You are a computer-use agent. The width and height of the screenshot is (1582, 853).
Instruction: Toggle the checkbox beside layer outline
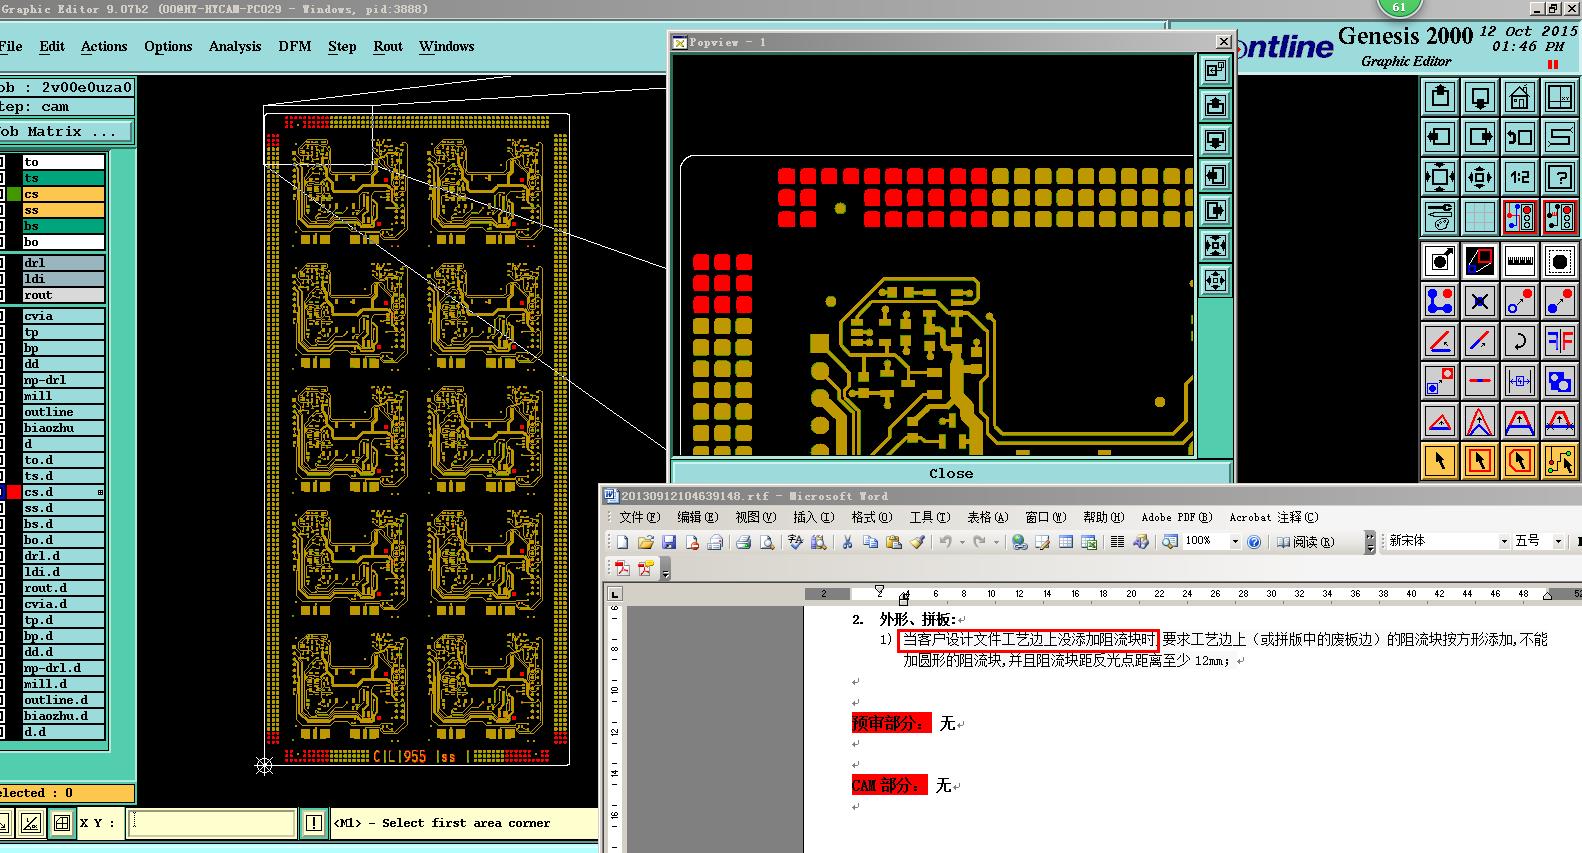click(x=2, y=412)
